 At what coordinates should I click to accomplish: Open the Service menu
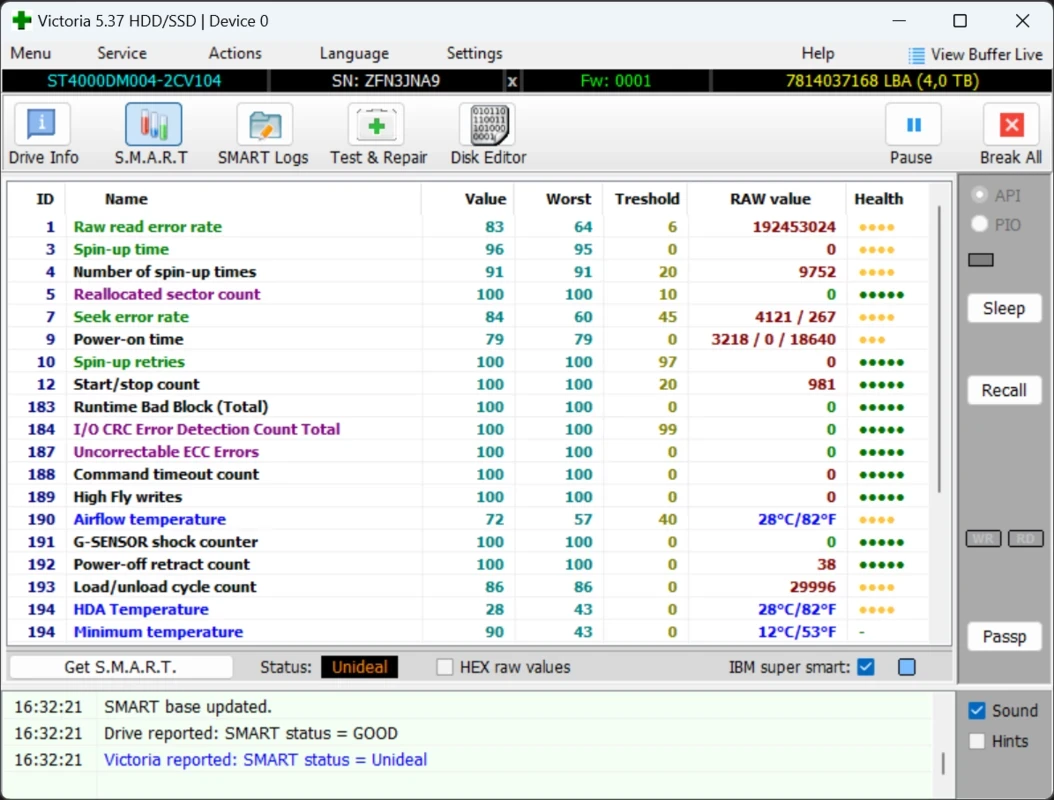coord(122,54)
